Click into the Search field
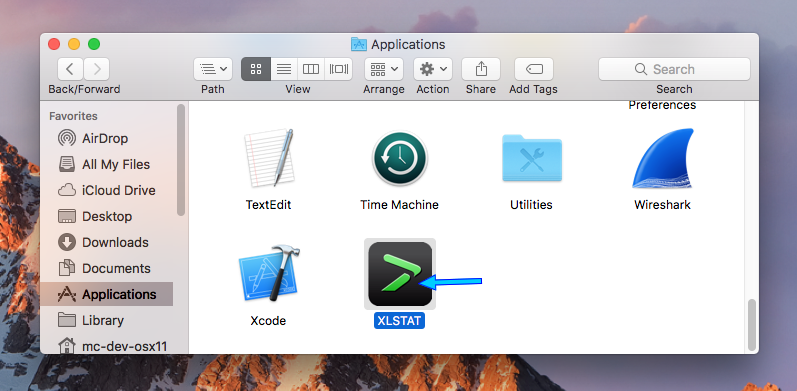The width and height of the screenshot is (797, 391). click(674, 69)
